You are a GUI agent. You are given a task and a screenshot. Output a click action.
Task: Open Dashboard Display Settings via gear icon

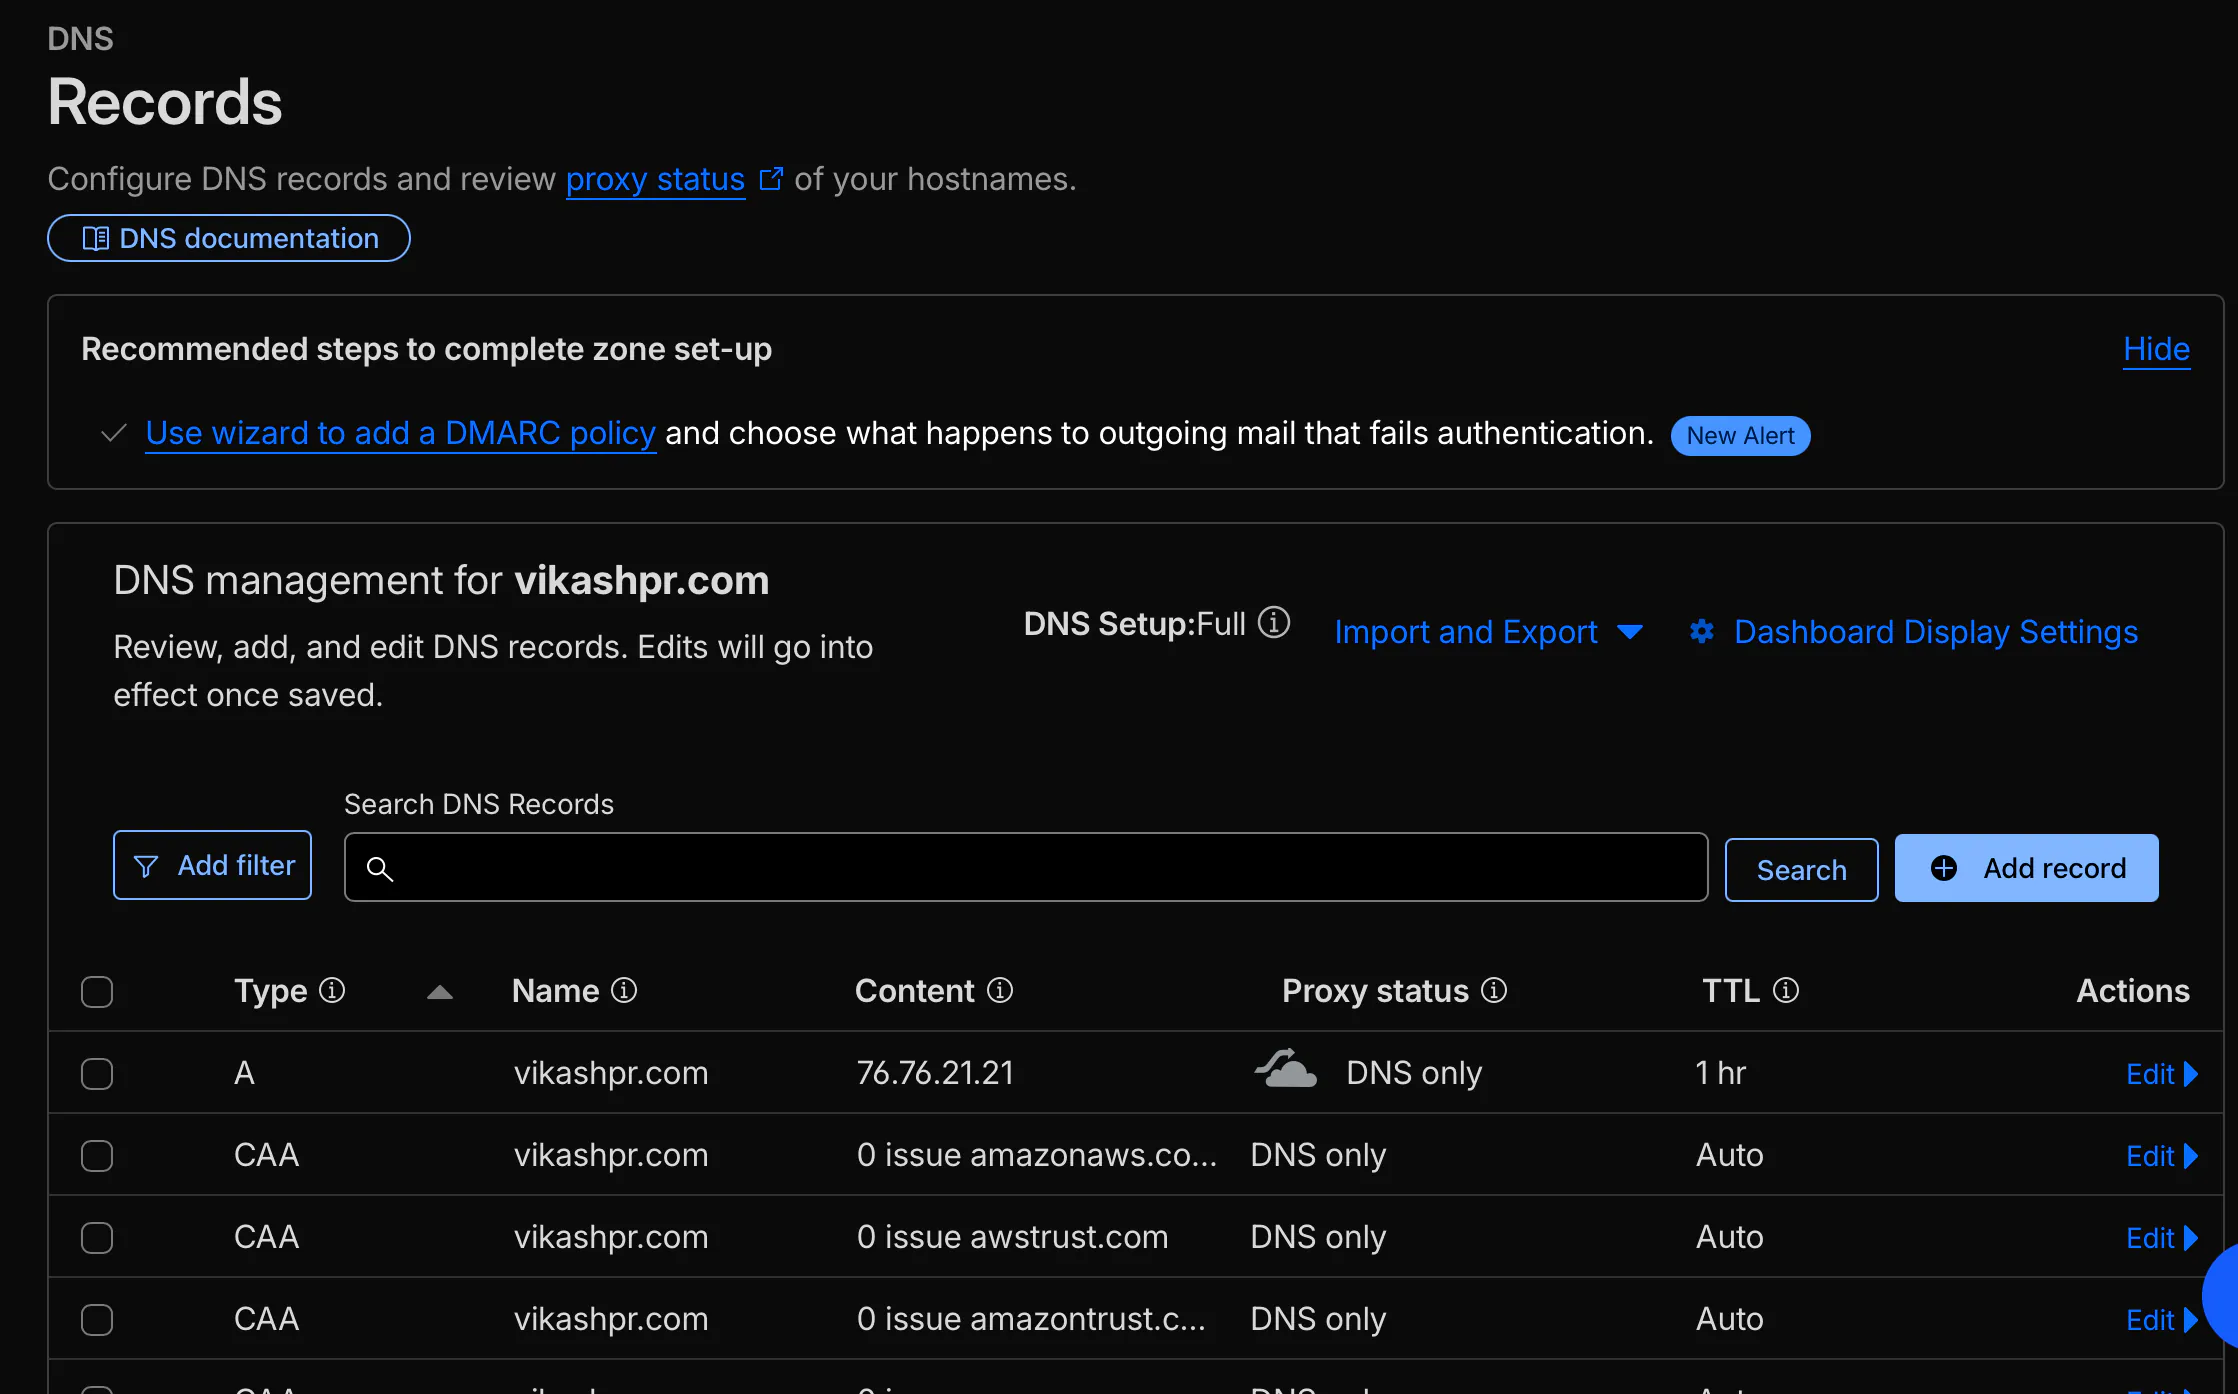coord(1701,632)
